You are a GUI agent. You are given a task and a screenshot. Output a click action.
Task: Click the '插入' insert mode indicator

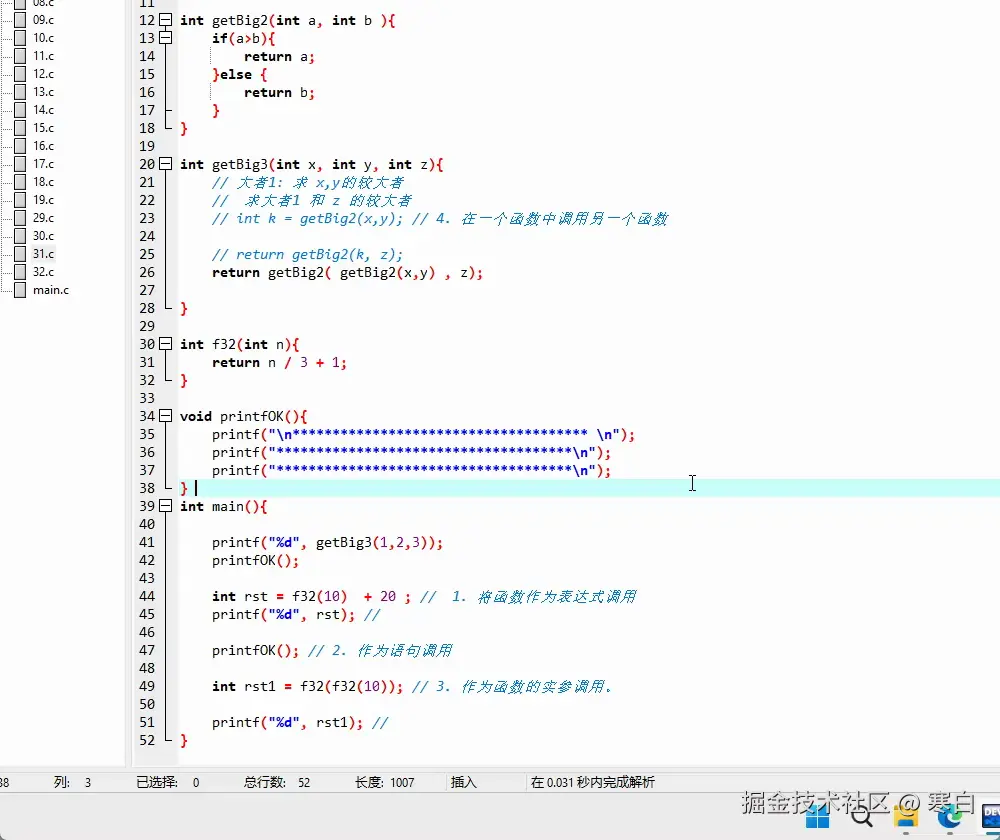464,782
